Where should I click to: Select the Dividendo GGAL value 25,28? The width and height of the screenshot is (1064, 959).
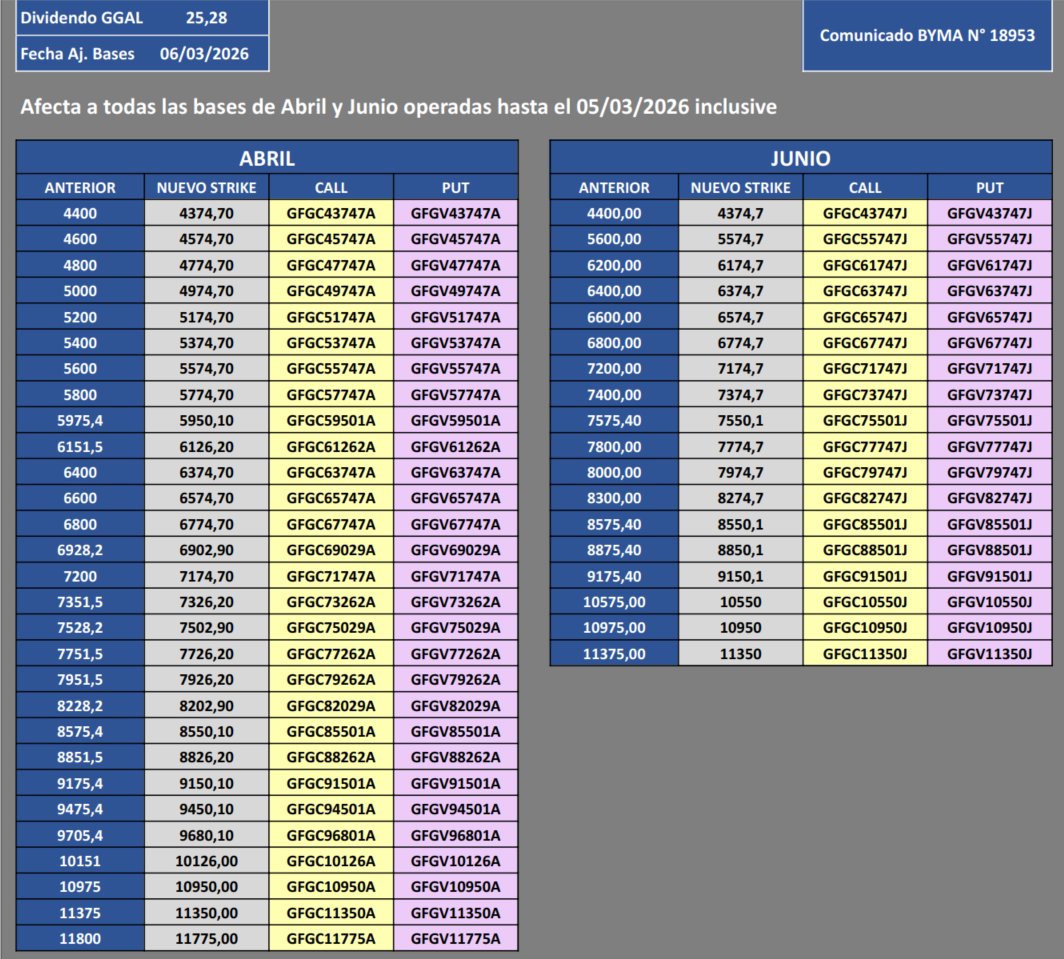click(x=206, y=18)
